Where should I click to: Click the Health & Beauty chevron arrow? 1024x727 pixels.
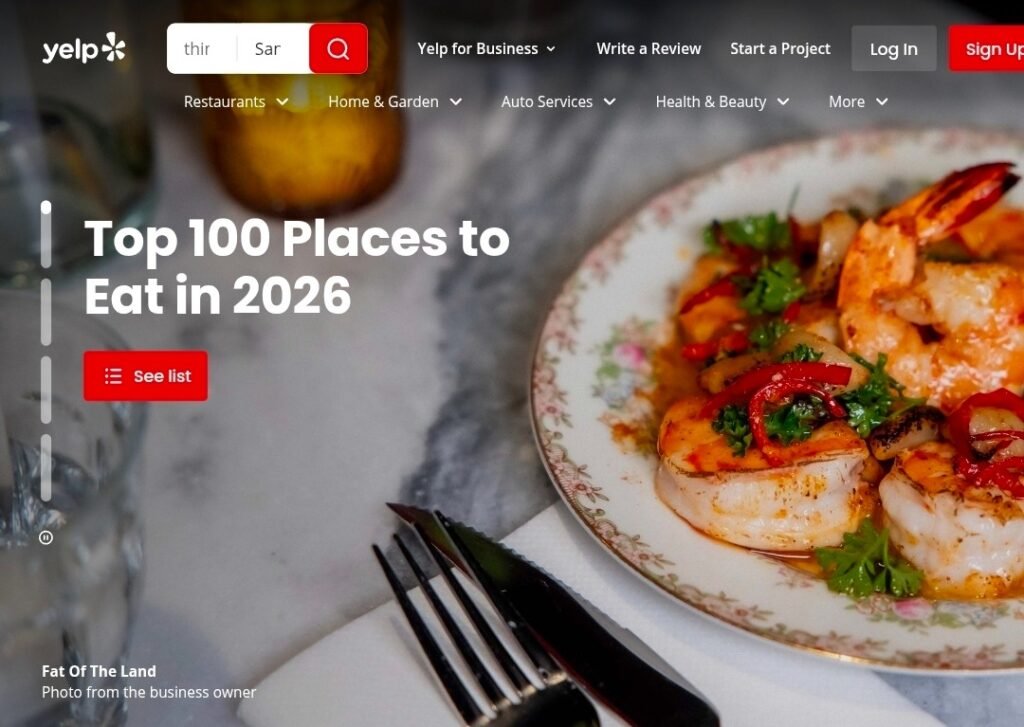783,102
